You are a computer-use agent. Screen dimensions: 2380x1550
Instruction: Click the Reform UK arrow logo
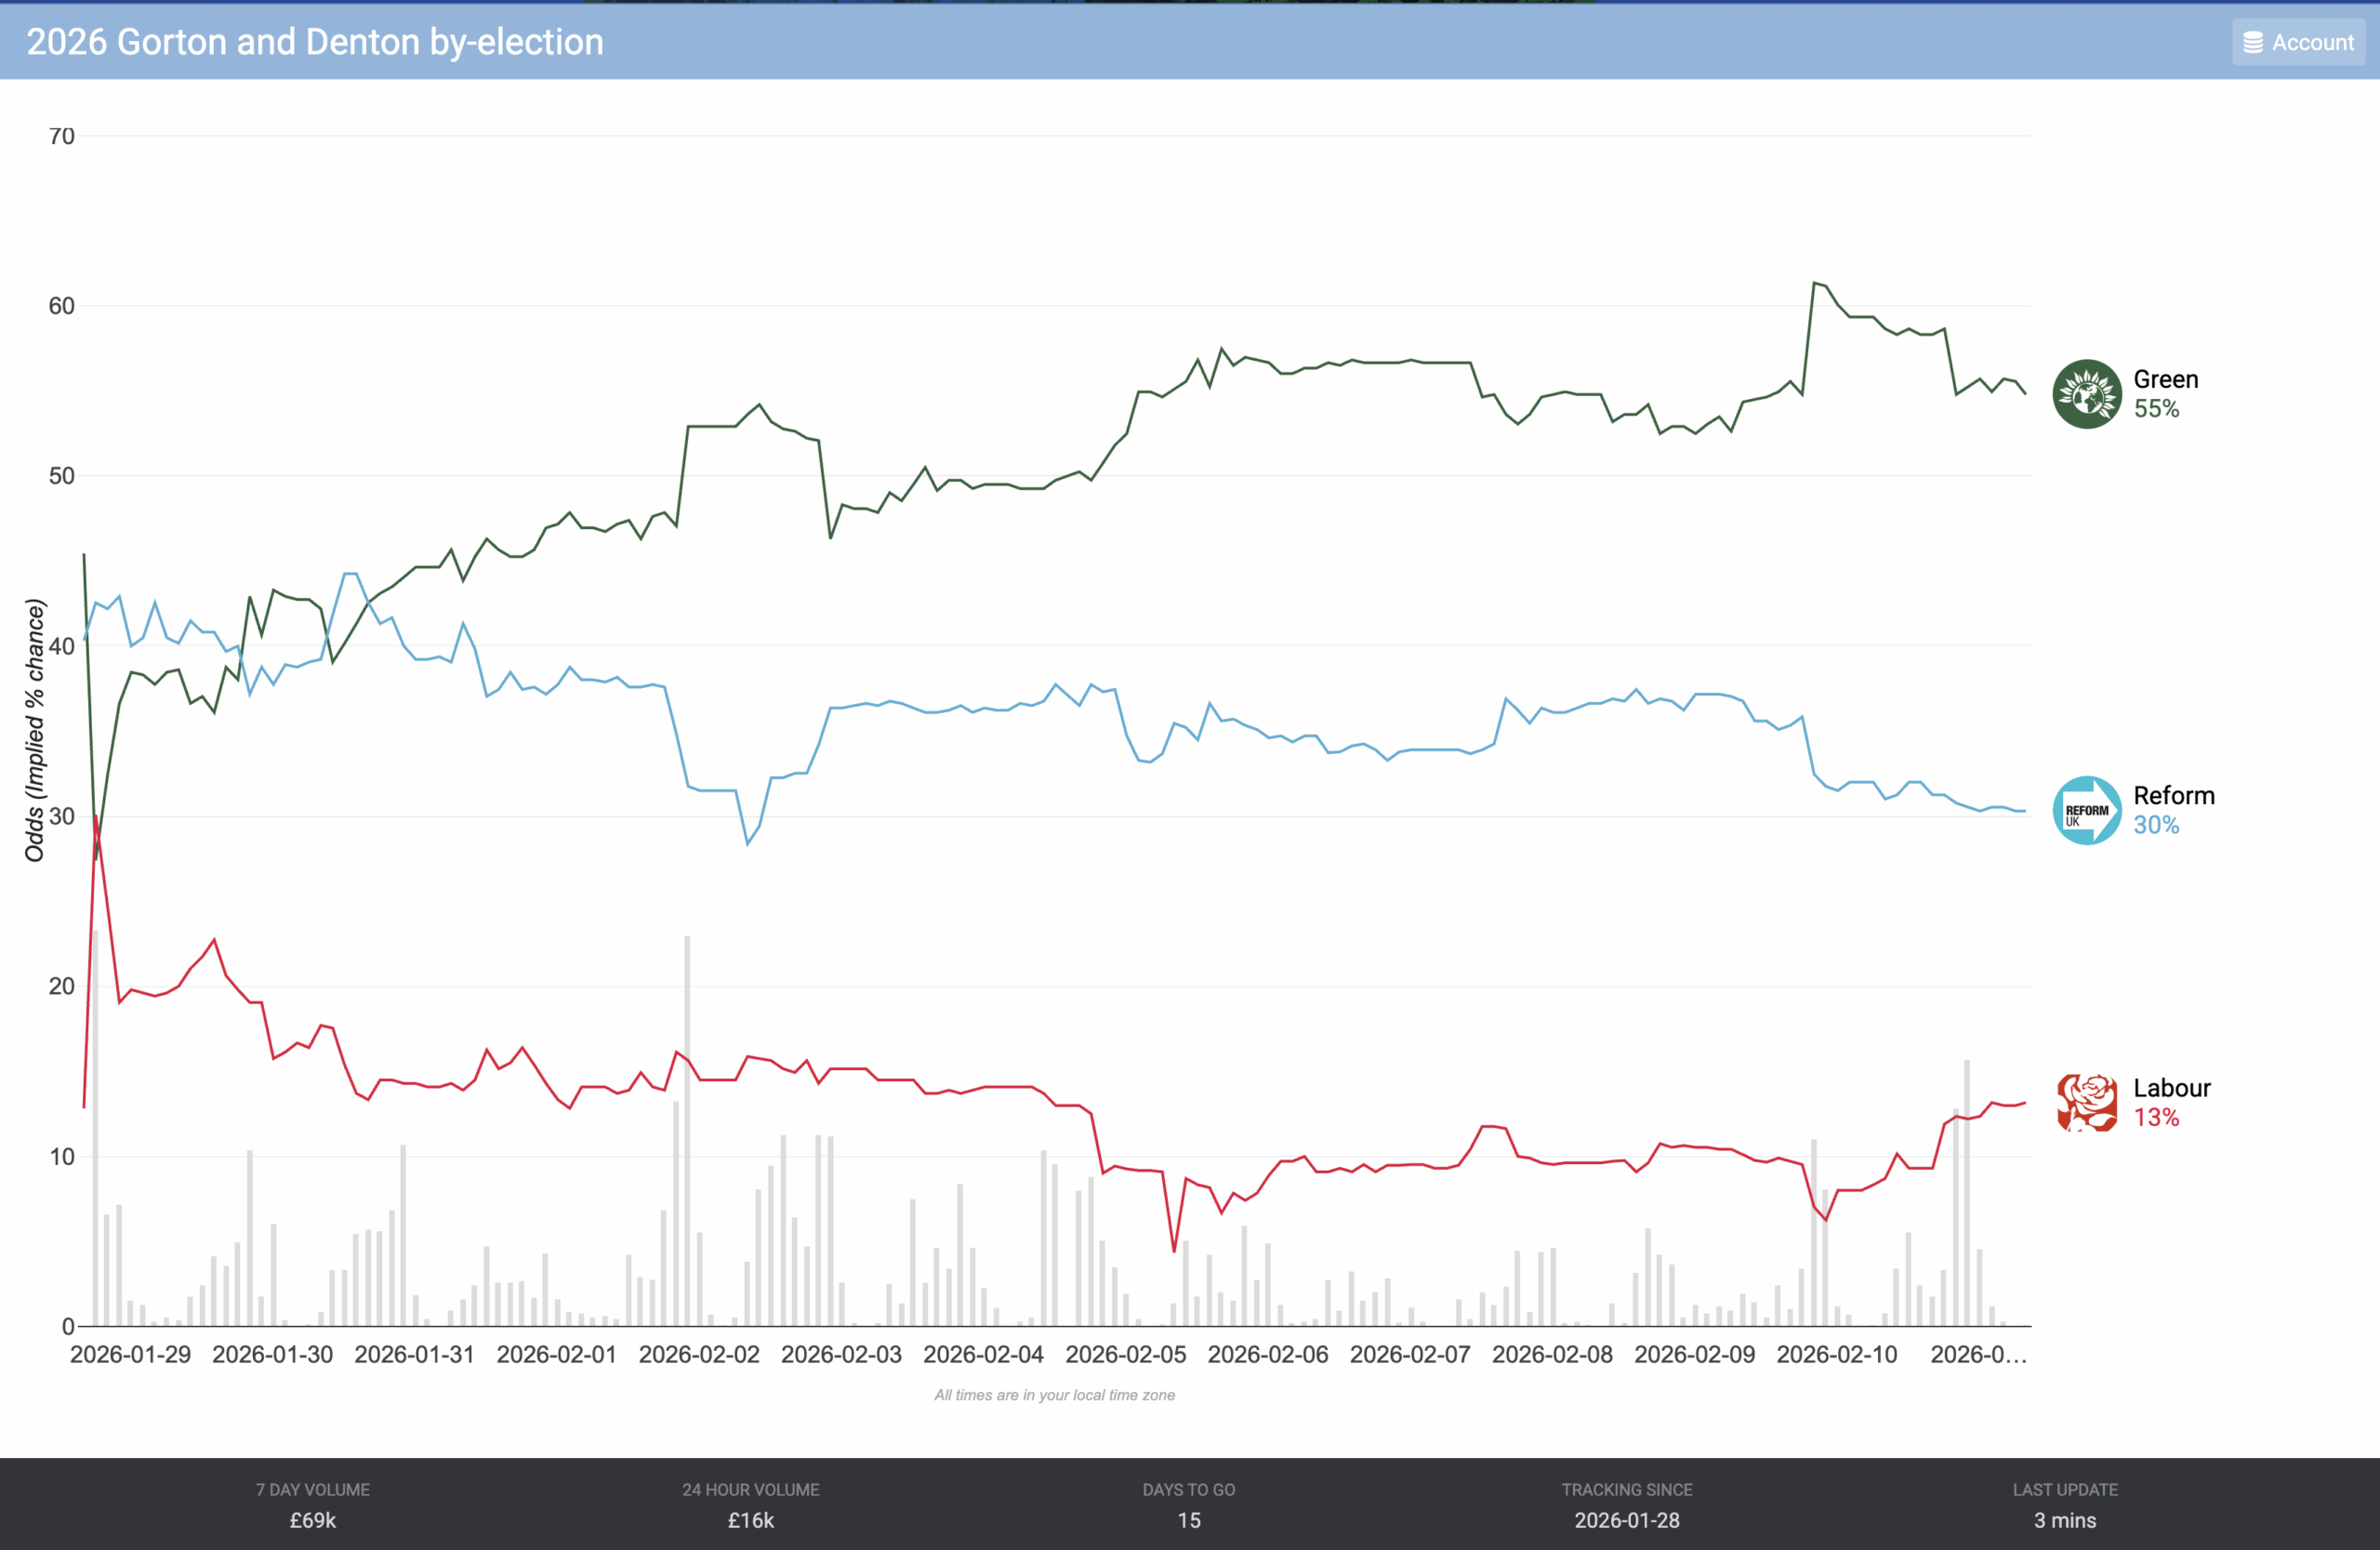[2086, 810]
